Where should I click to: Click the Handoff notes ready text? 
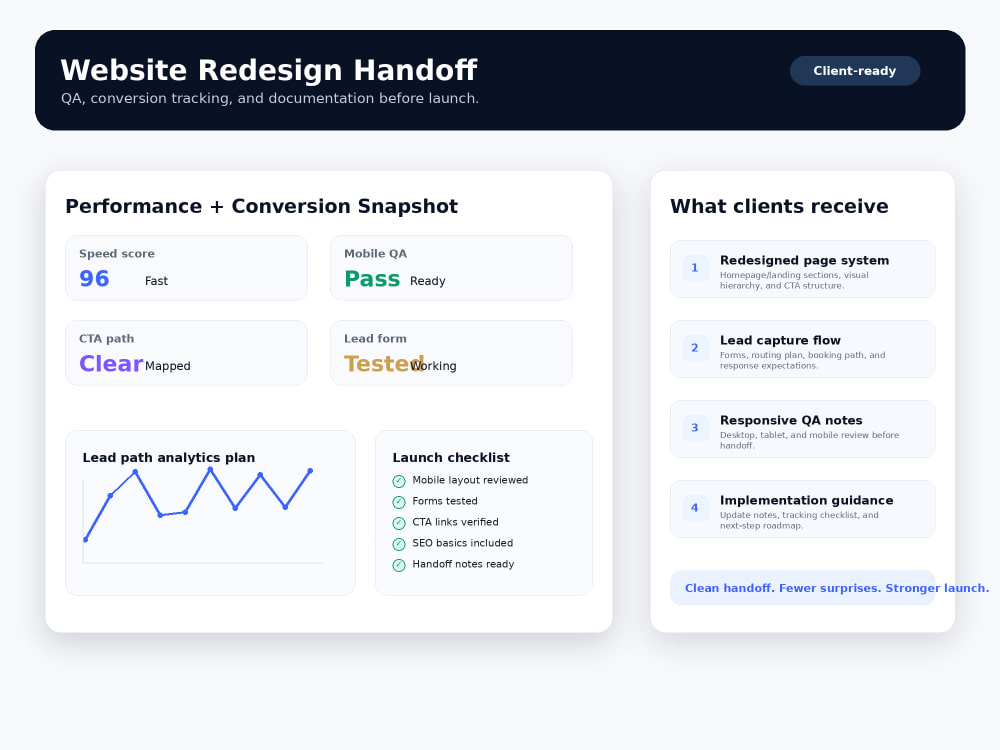(463, 564)
